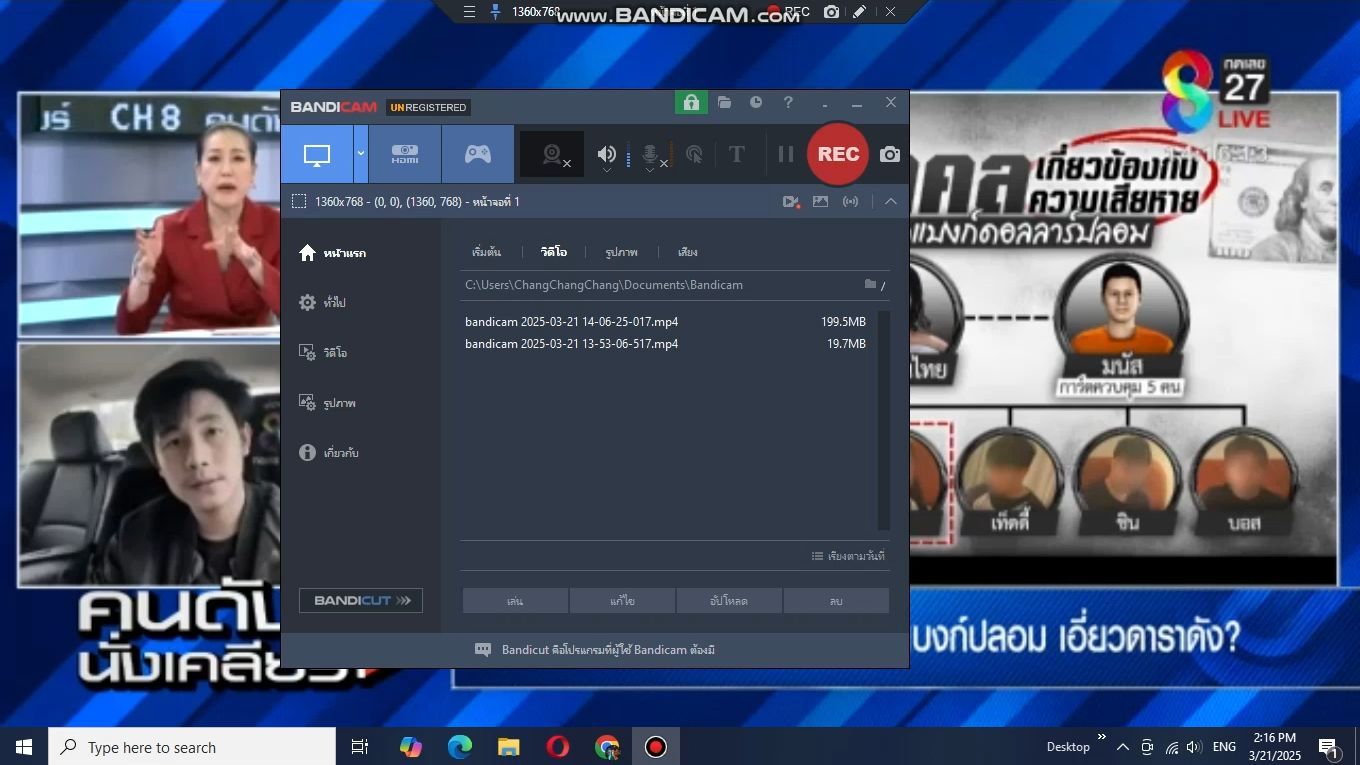Open the hamburger menu on top recording bar
Viewport: 1360px width, 765px height.
(x=469, y=12)
